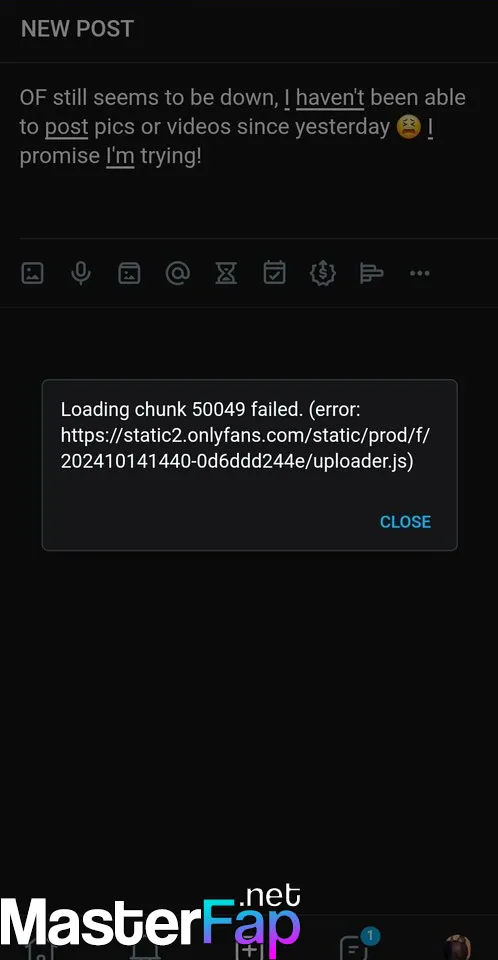498x960 pixels.
Task: Tap the plus new-post icon in the bottom nav
Action: (251, 948)
